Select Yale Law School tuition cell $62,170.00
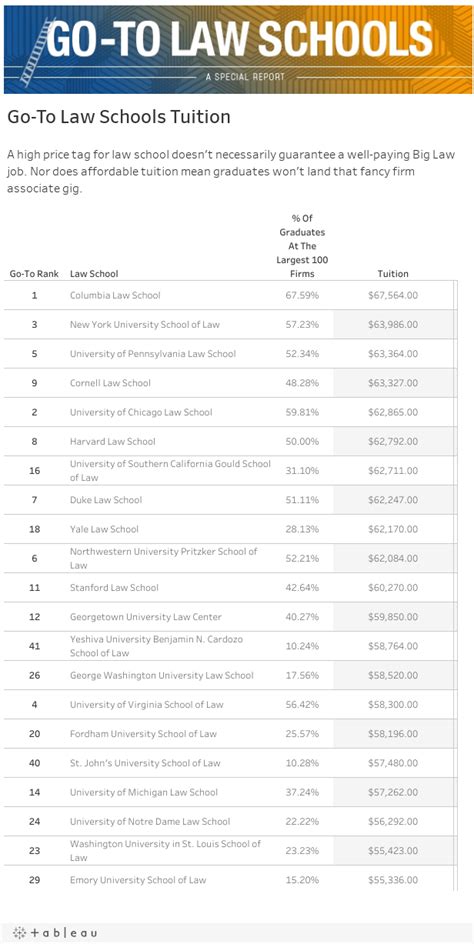 [x=393, y=529]
